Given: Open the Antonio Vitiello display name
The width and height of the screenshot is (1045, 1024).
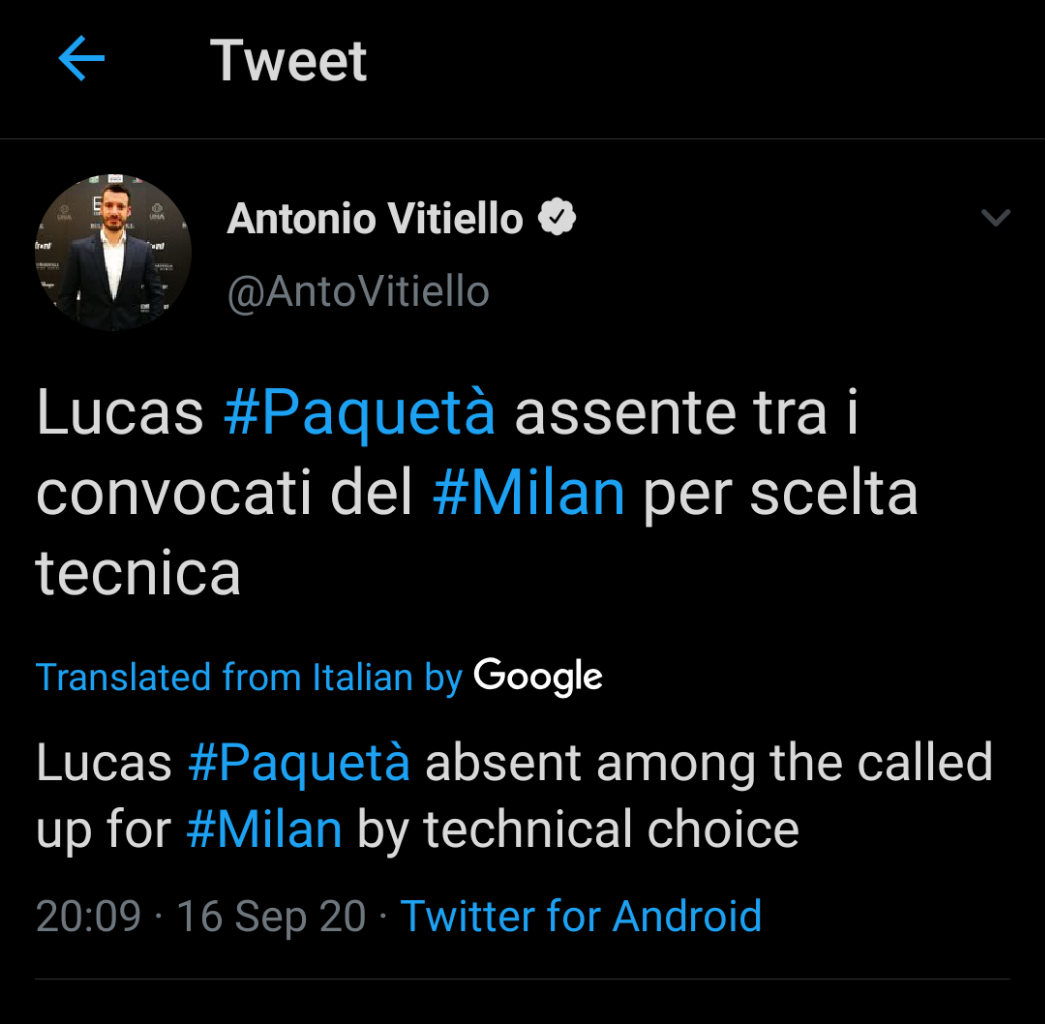Looking at the screenshot, I should (x=375, y=218).
